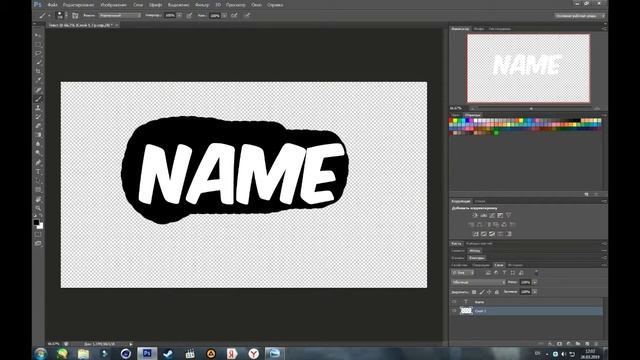
Task: Open the layer opacity dropdown
Action: click(535, 282)
